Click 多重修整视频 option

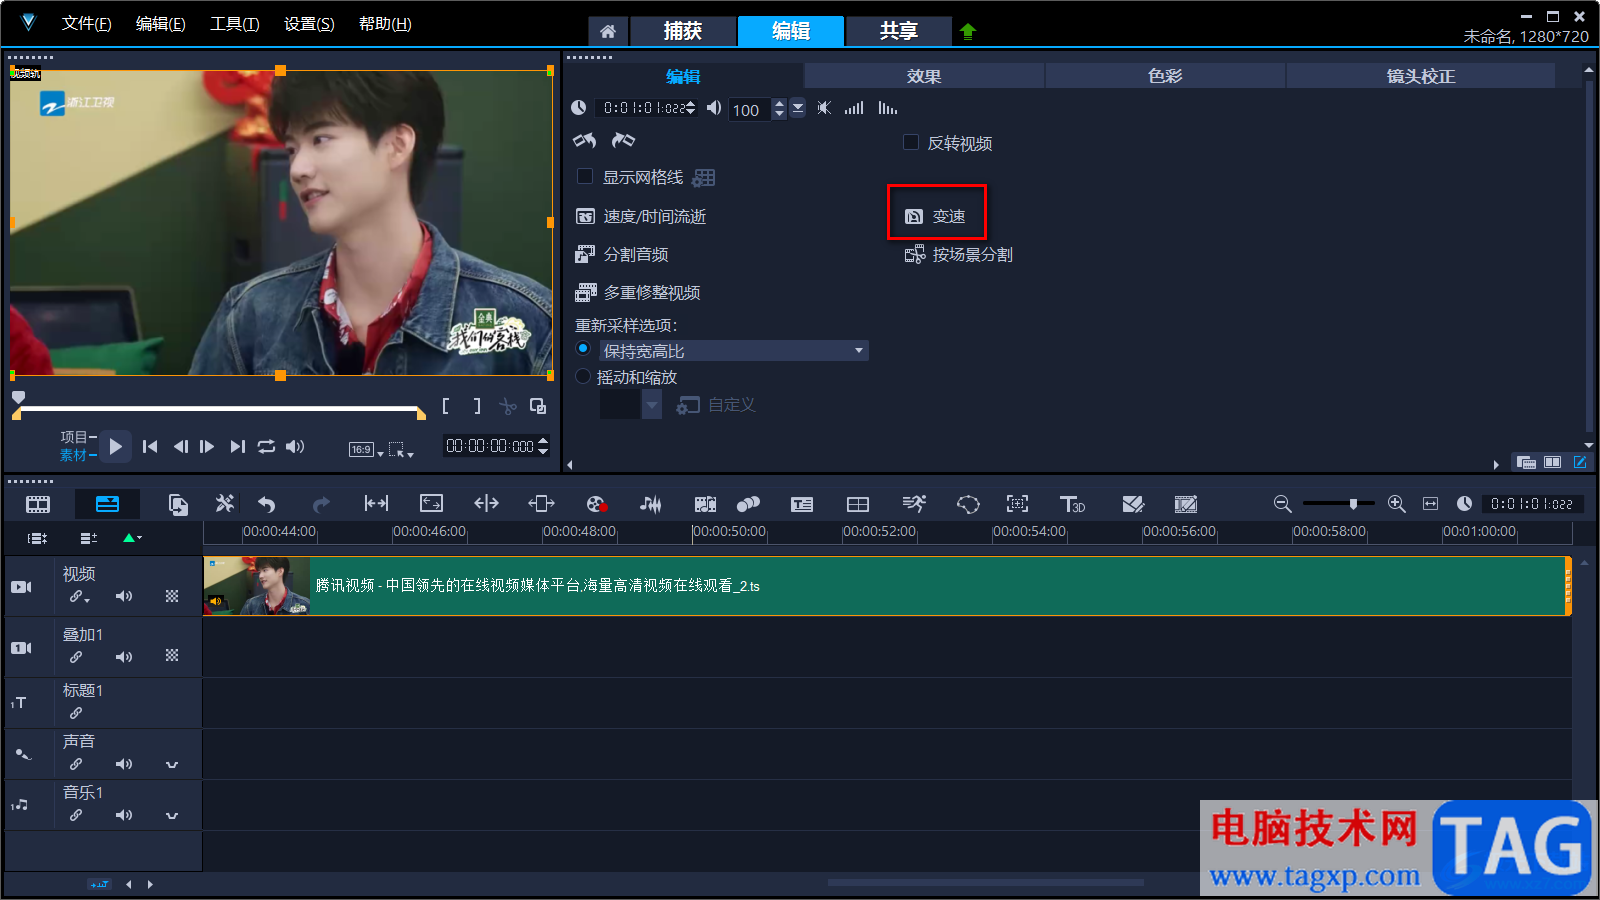coord(638,292)
